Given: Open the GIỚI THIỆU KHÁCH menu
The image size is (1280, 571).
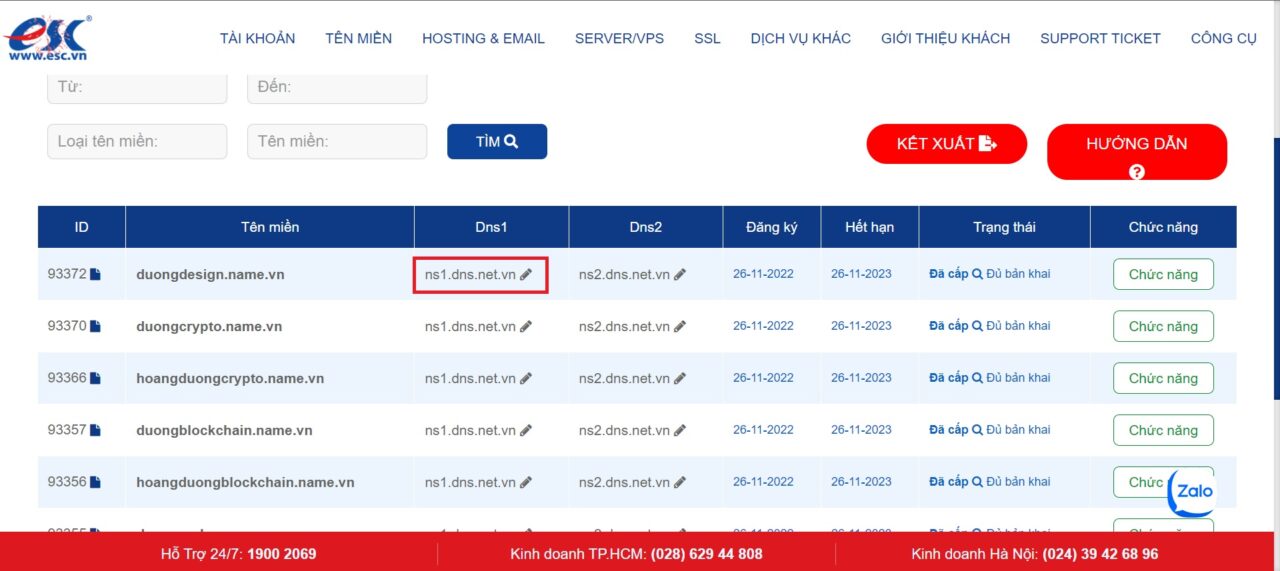Looking at the screenshot, I should [x=945, y=39].
